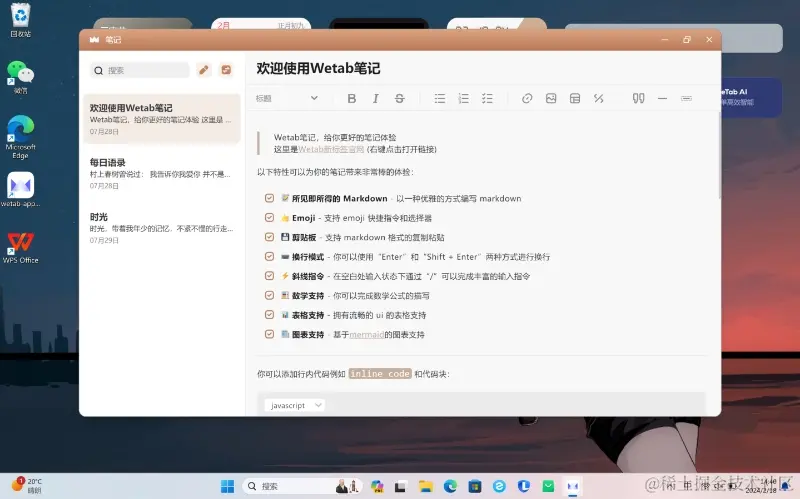The image size is (800, 499).
Task: Toggle the 剪贴板 checklist checkbox
Action: click(x=269, y=237)
